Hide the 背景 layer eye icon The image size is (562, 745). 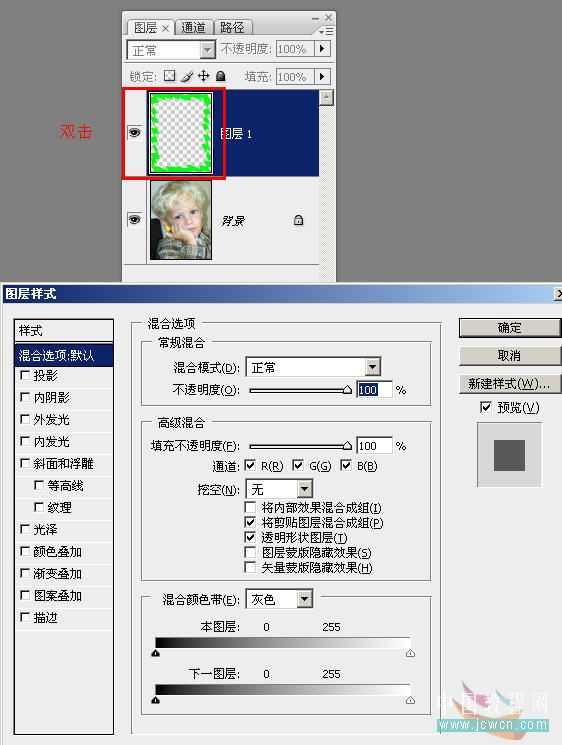pyautogui.click(x=134, y=220)
